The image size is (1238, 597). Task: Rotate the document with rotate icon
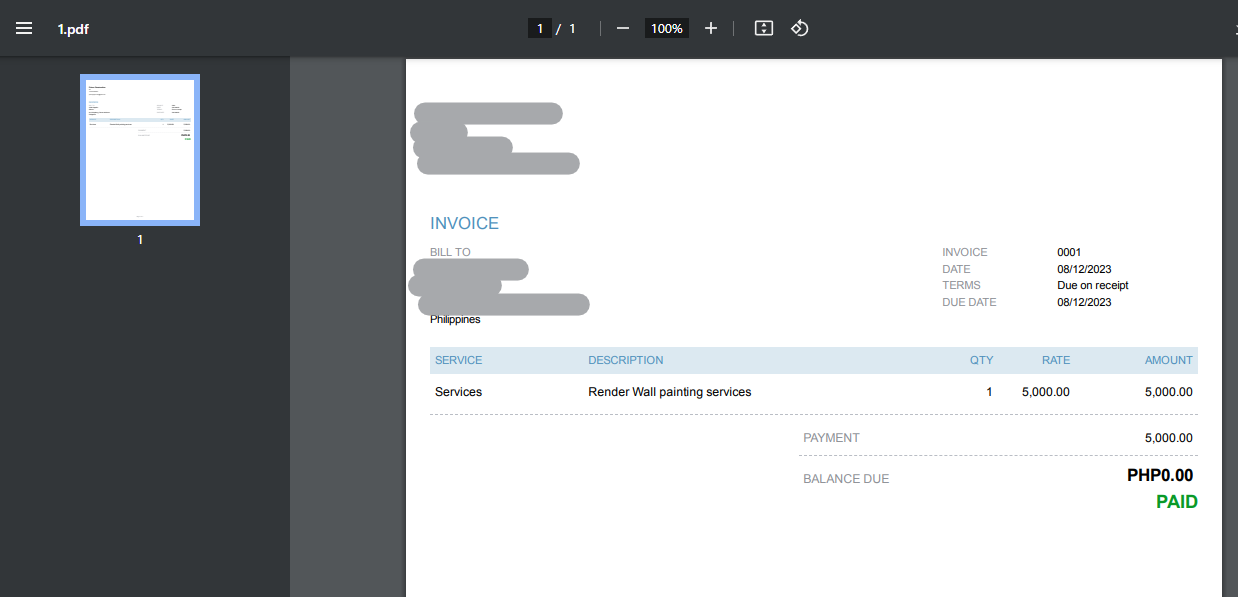(x=799, y=28)
